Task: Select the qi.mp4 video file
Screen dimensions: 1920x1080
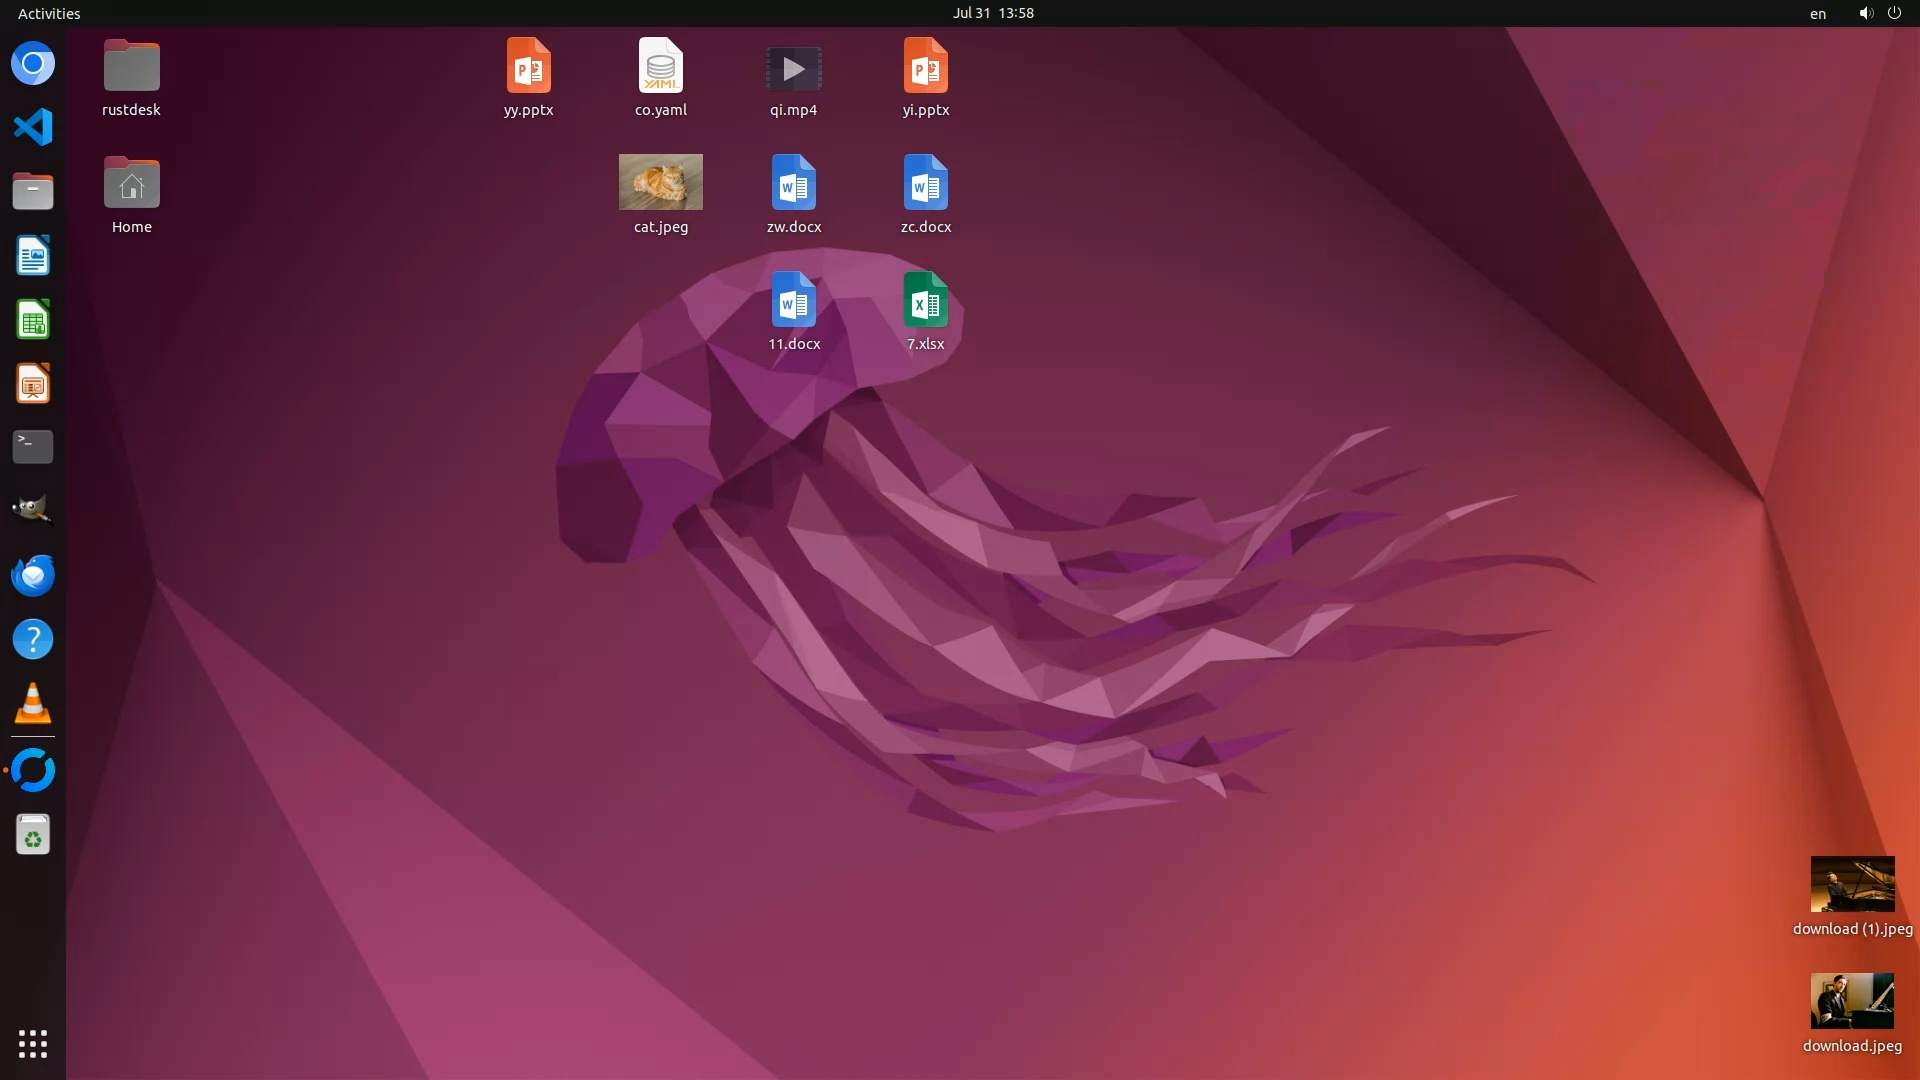Action: 793,68
